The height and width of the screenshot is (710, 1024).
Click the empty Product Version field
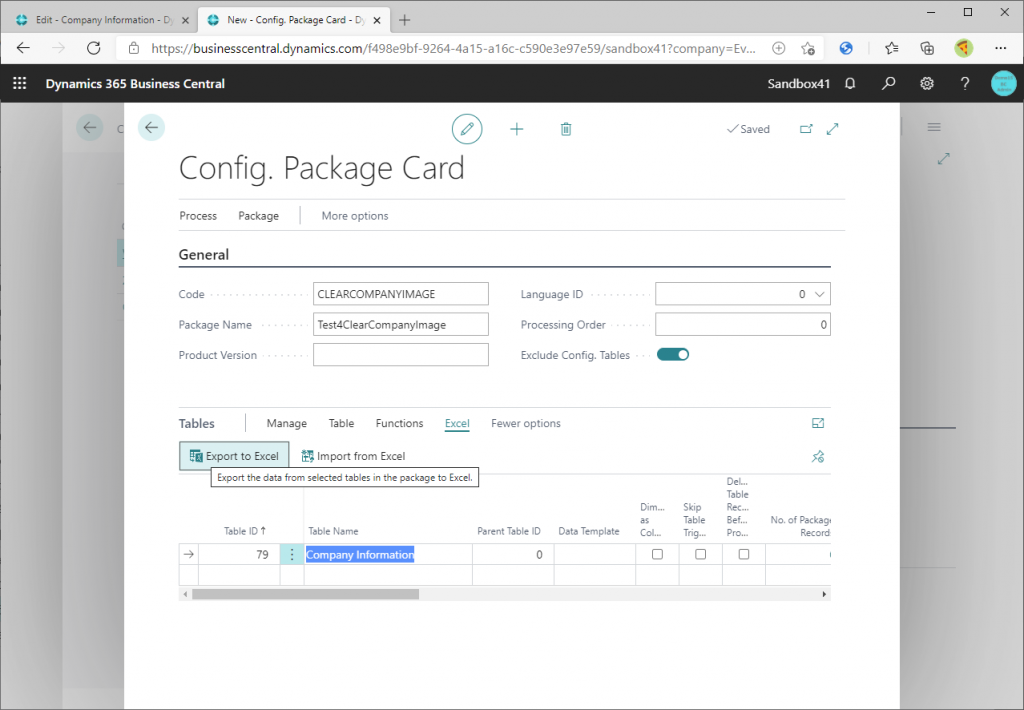coord(400,355)
